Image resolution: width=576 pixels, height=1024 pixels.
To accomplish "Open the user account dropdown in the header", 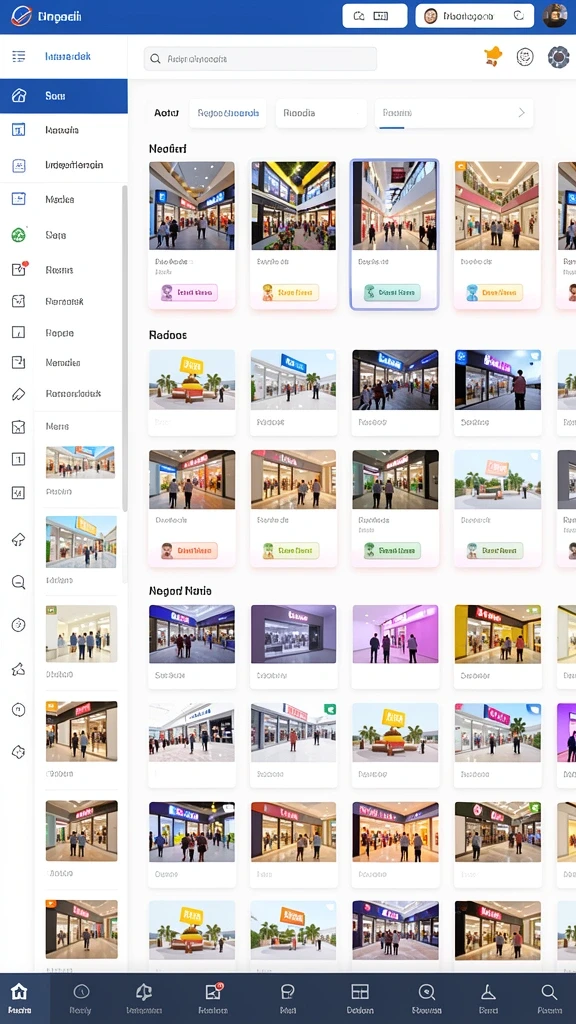I will [475, 16].
